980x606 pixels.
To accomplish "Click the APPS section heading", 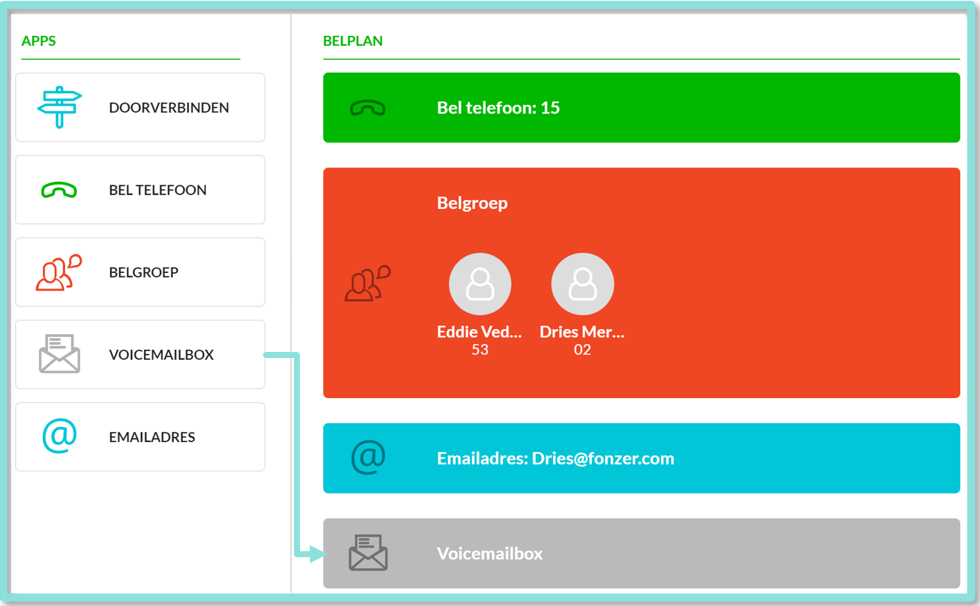I will click(x=39, y=41).
